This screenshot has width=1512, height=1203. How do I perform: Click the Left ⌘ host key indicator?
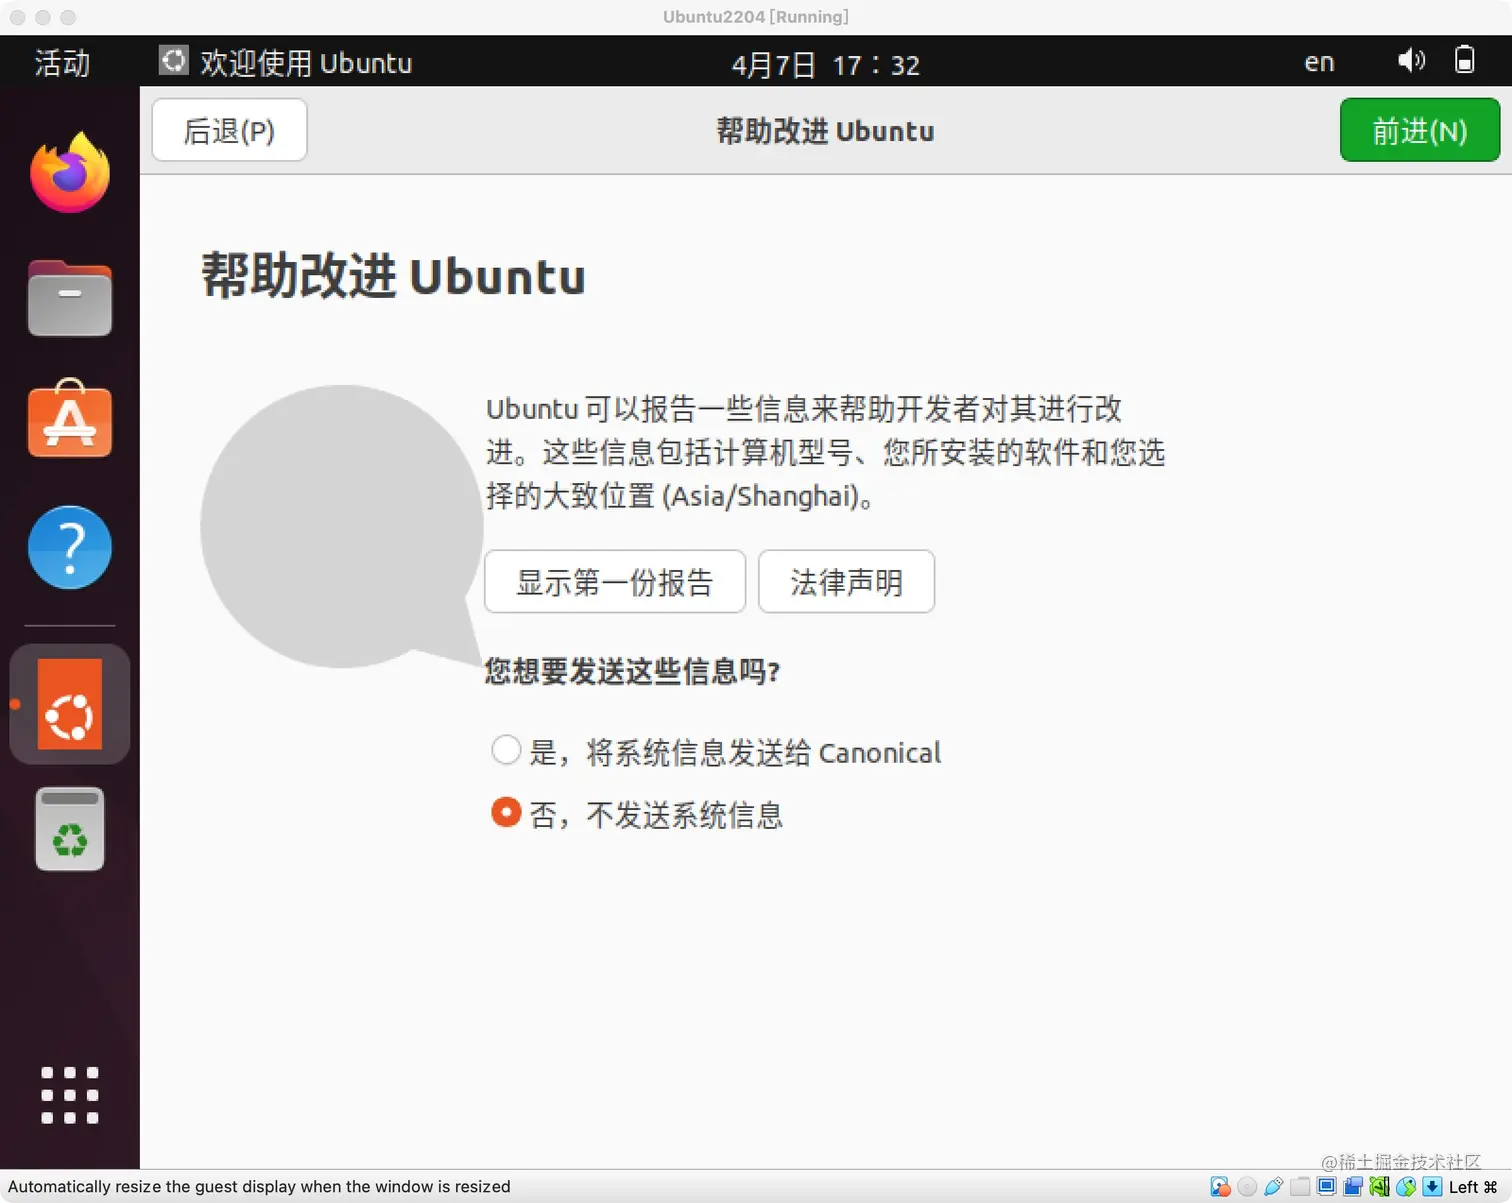[x=1473, y=1187]
